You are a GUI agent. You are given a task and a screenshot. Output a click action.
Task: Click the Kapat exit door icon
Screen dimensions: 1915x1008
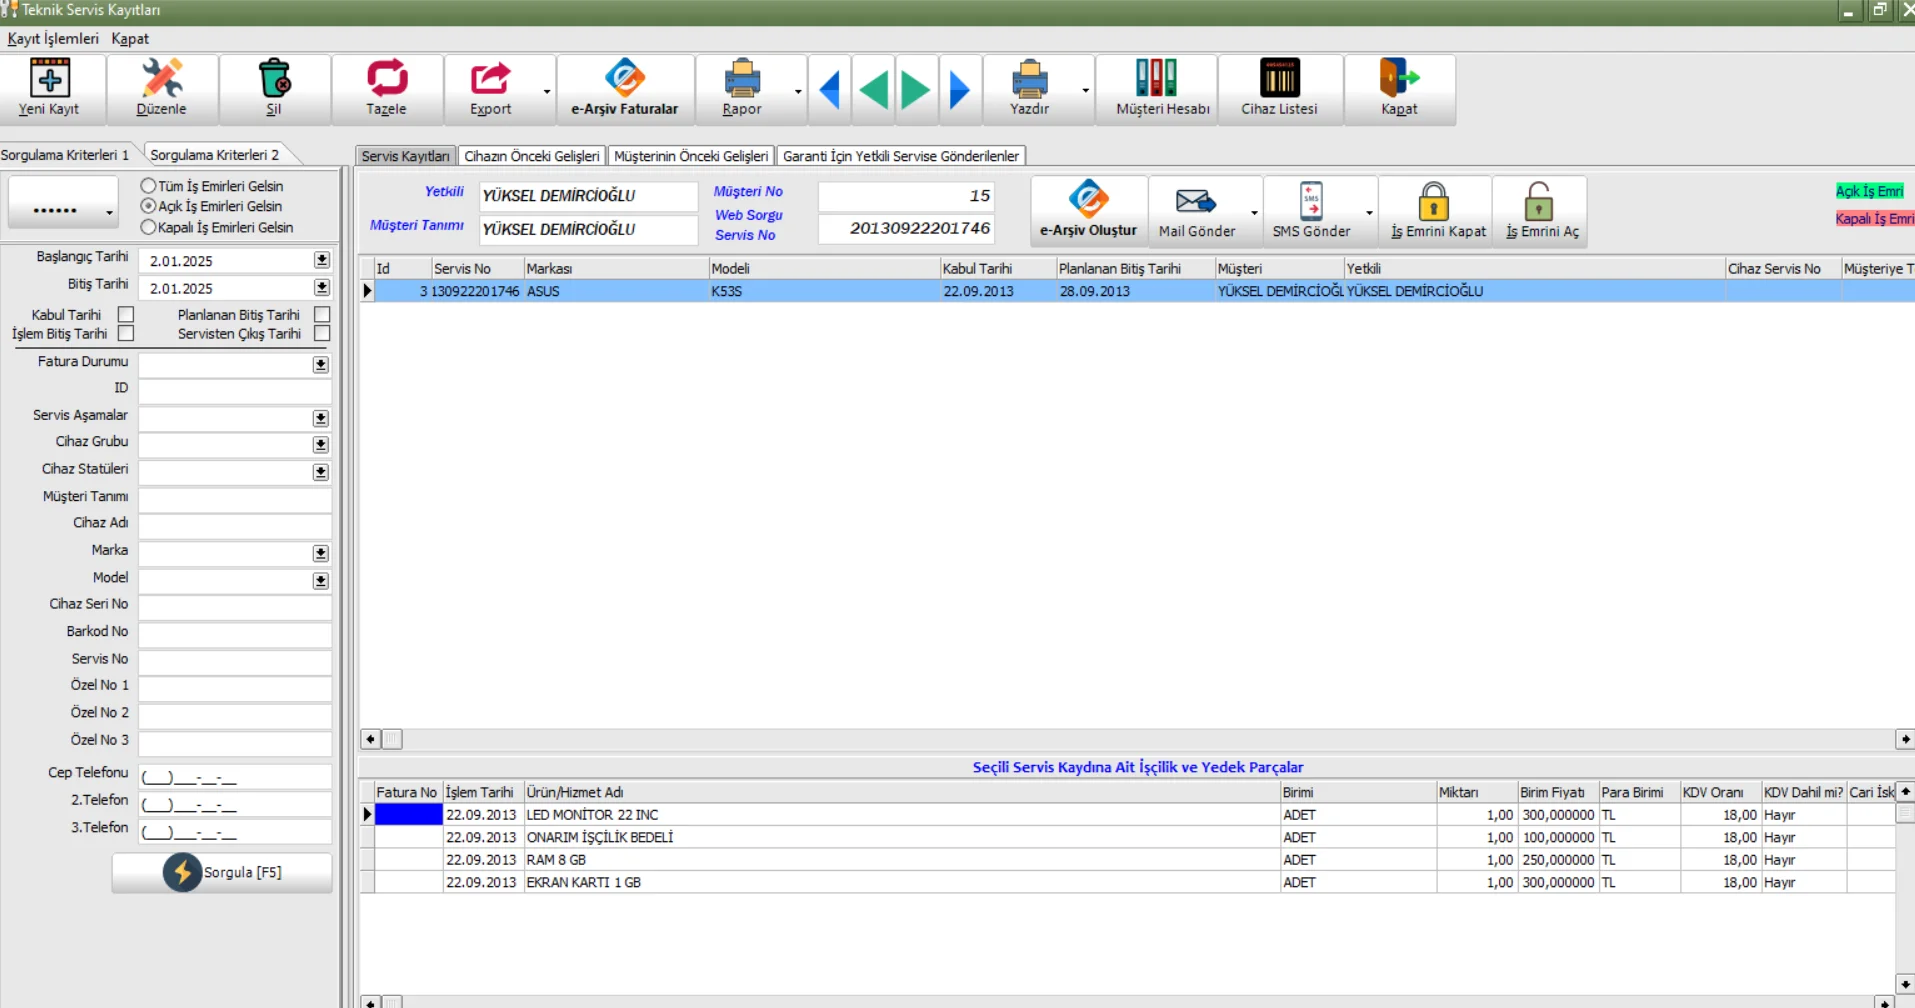click(1399, 78)
